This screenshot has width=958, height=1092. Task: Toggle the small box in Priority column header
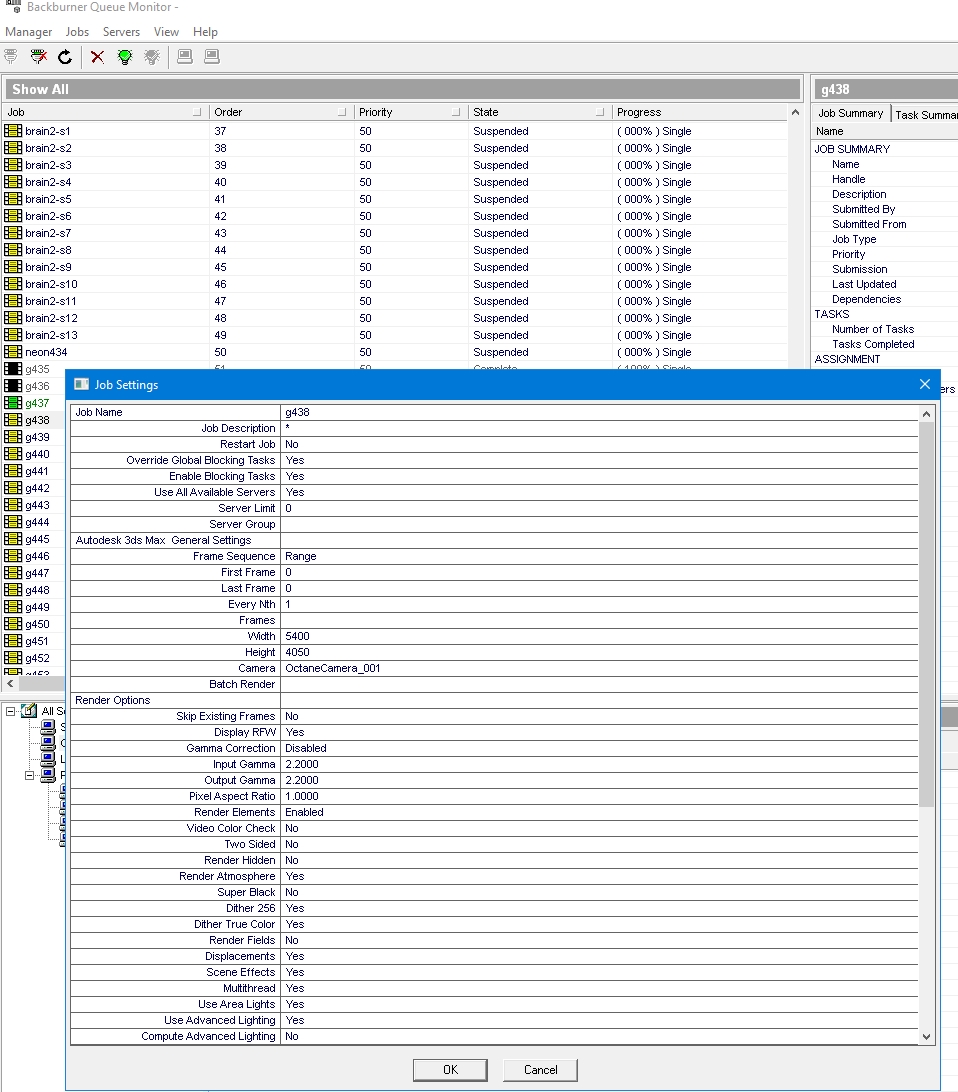click(x=456, y=112)
